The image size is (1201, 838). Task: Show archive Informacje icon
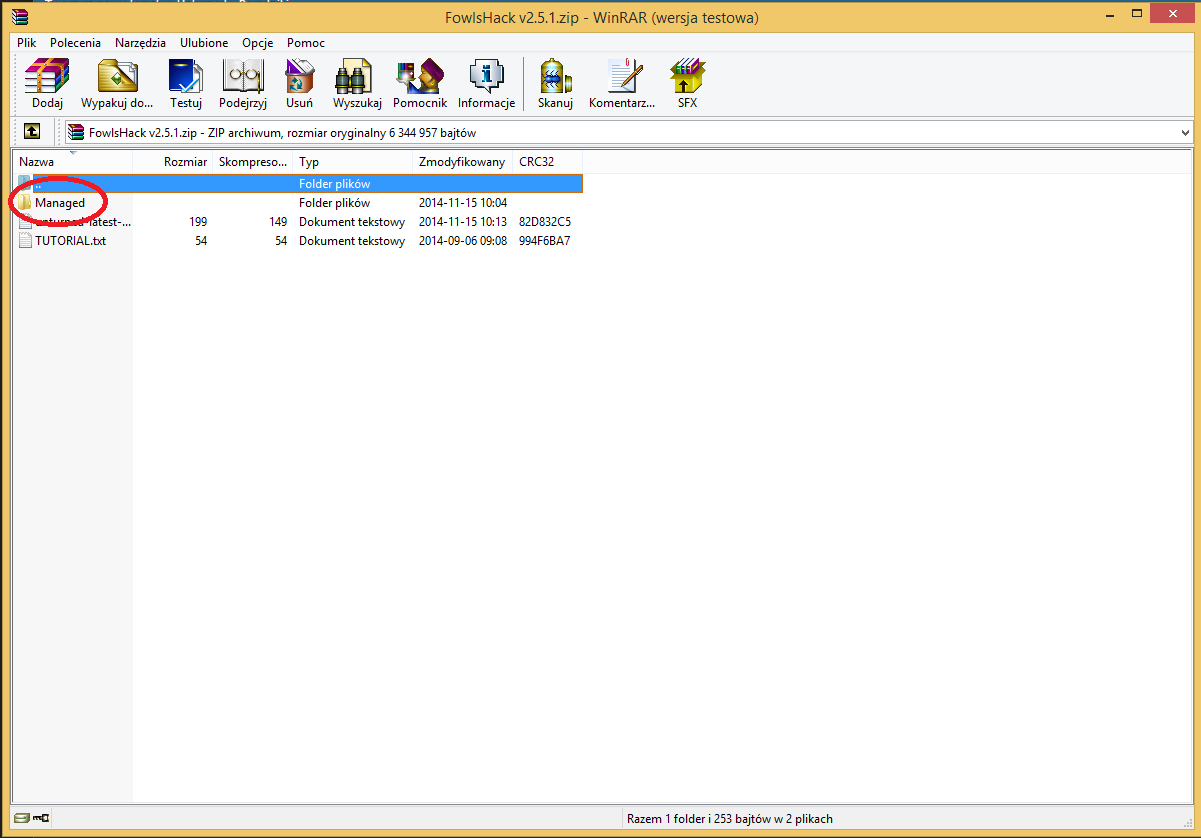pos(486,76)
